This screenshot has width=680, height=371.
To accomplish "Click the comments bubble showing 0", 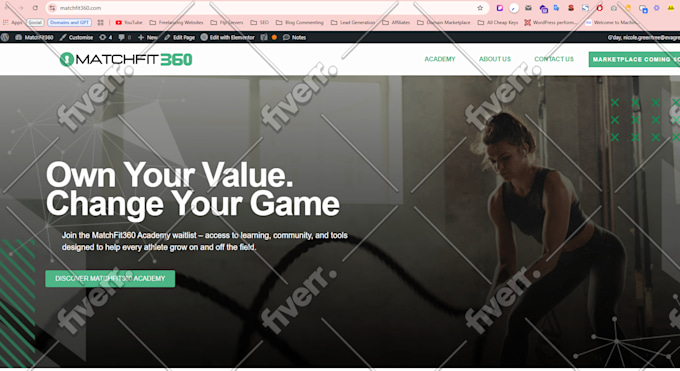I will pos(125,37).
